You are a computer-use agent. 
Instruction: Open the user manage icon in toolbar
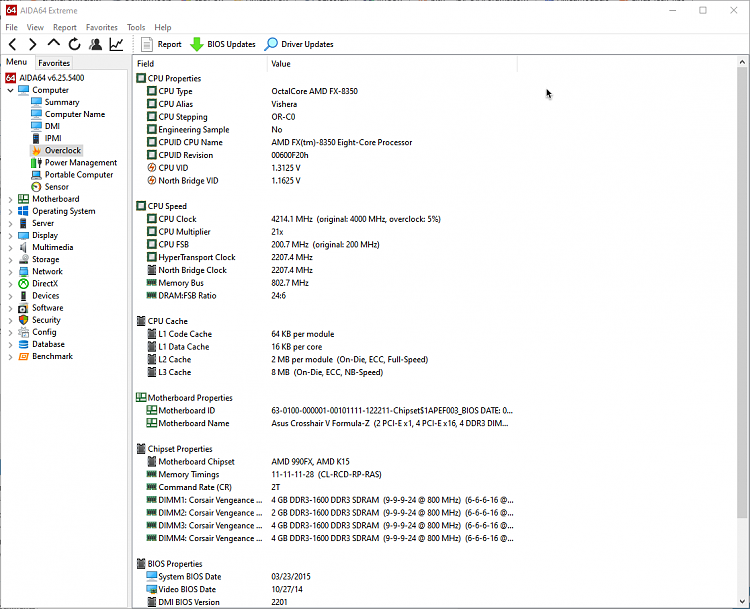click(95, 44)
